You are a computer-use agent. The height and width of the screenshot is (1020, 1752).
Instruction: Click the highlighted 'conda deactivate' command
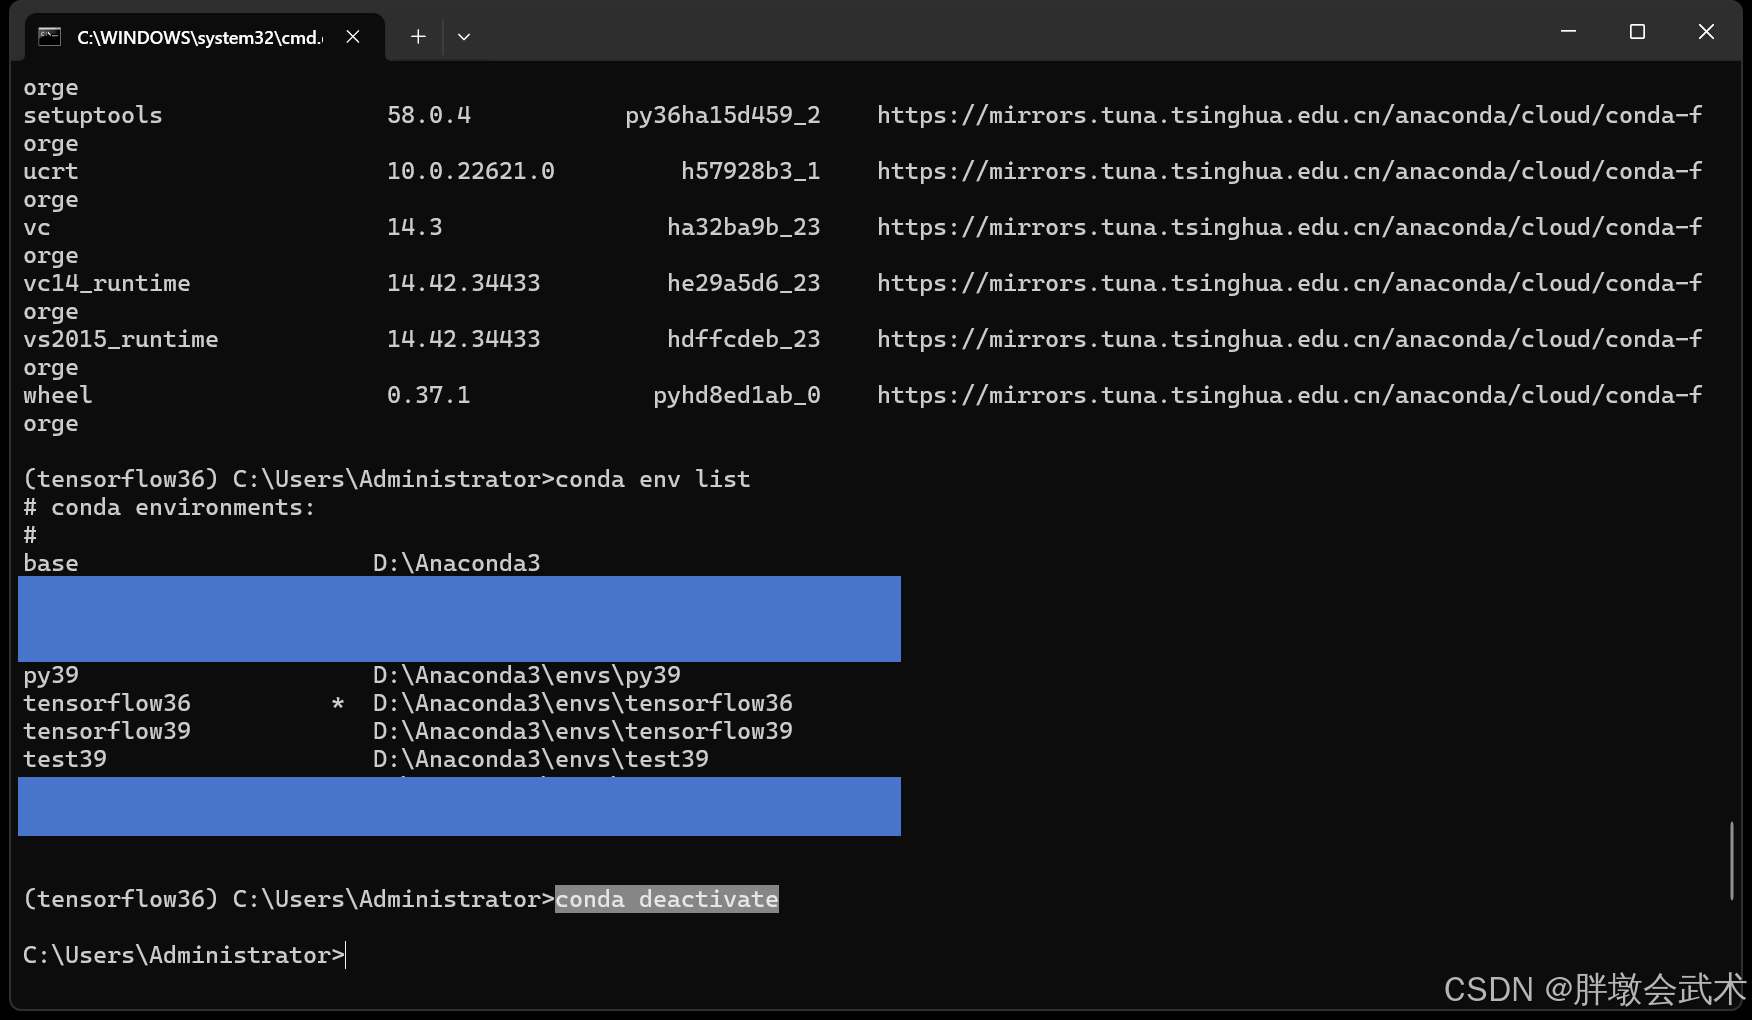point(667,899)
